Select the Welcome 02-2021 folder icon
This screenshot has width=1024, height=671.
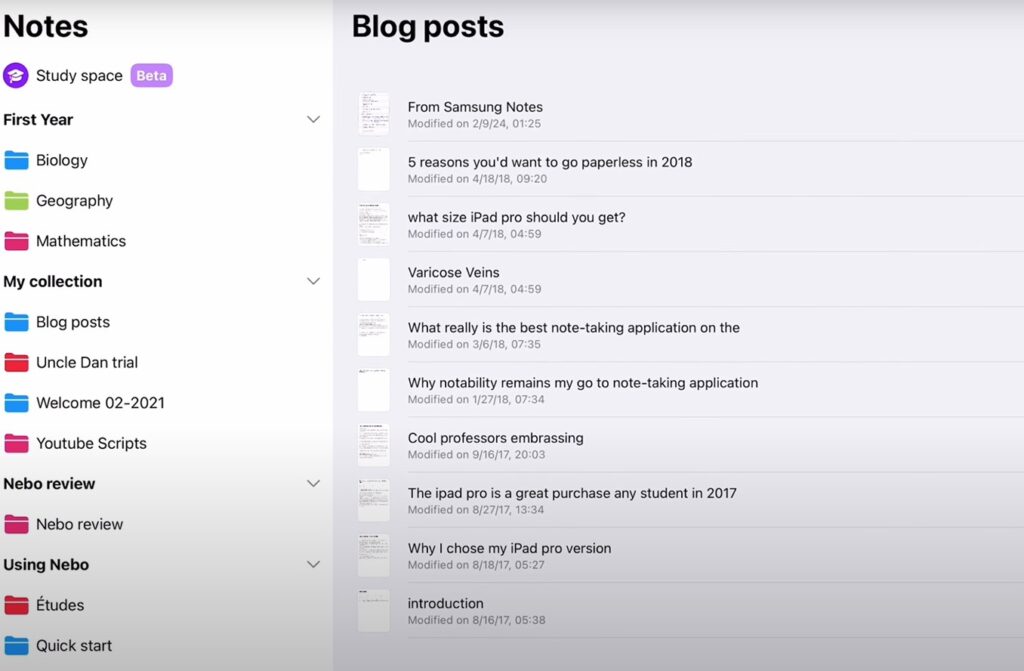pyautogui.click(x=18, y=403)
